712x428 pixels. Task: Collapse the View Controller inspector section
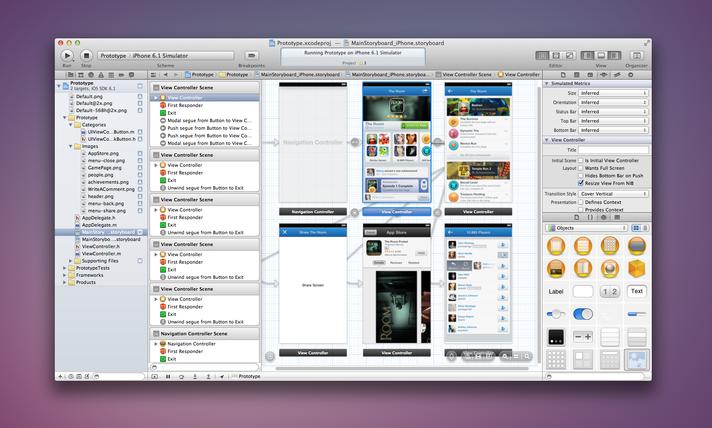(547, 140)
